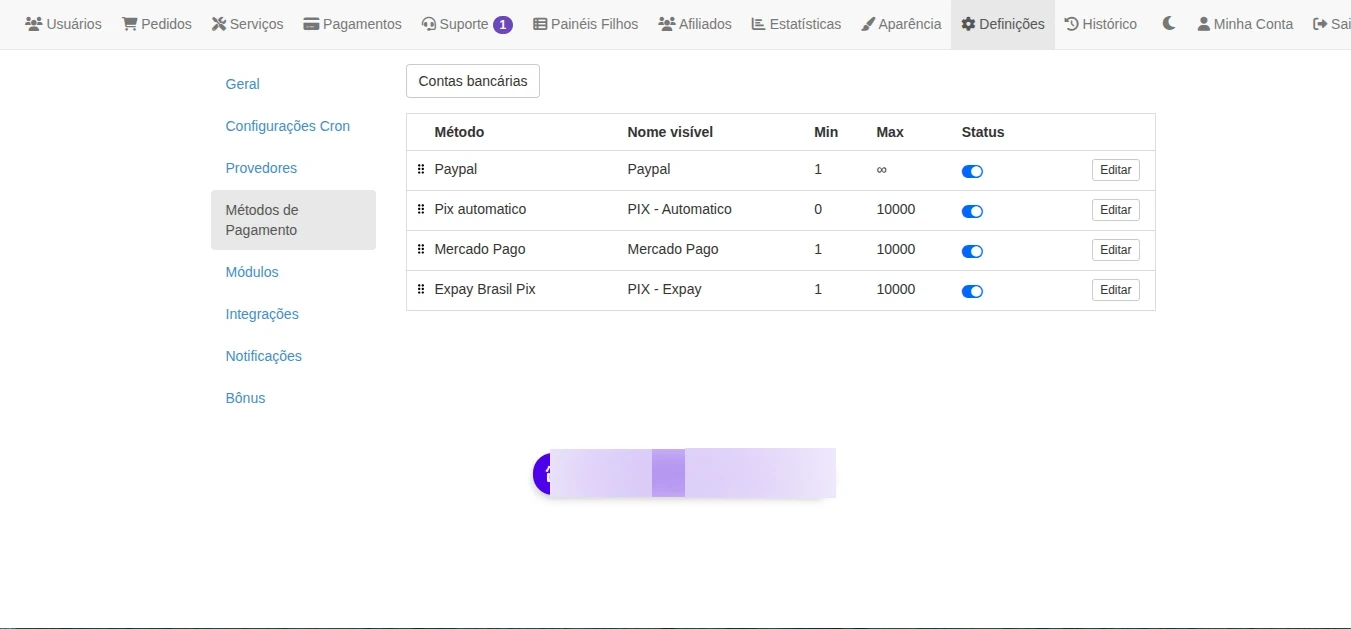Click the infinity max value for Paypal

[x=881, y=169]
